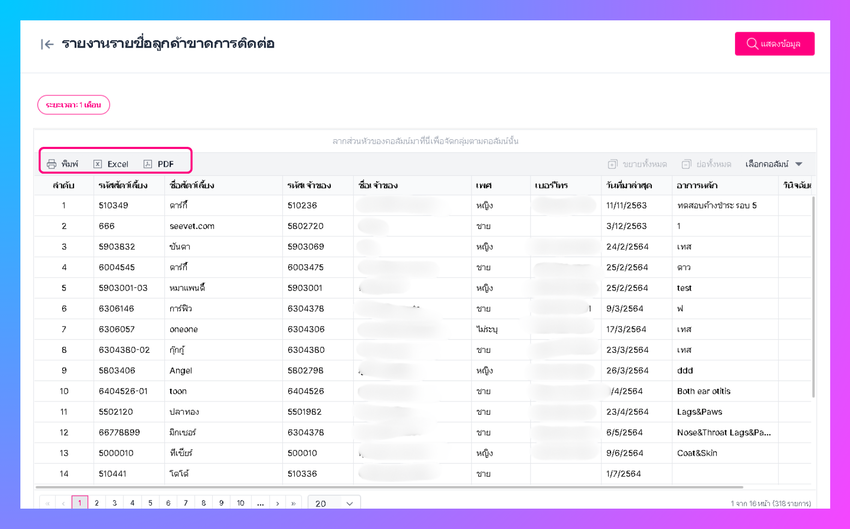Click the Print (พิมพ์) toolbar button
Viewport: 850px width, 529px height.
63,164
